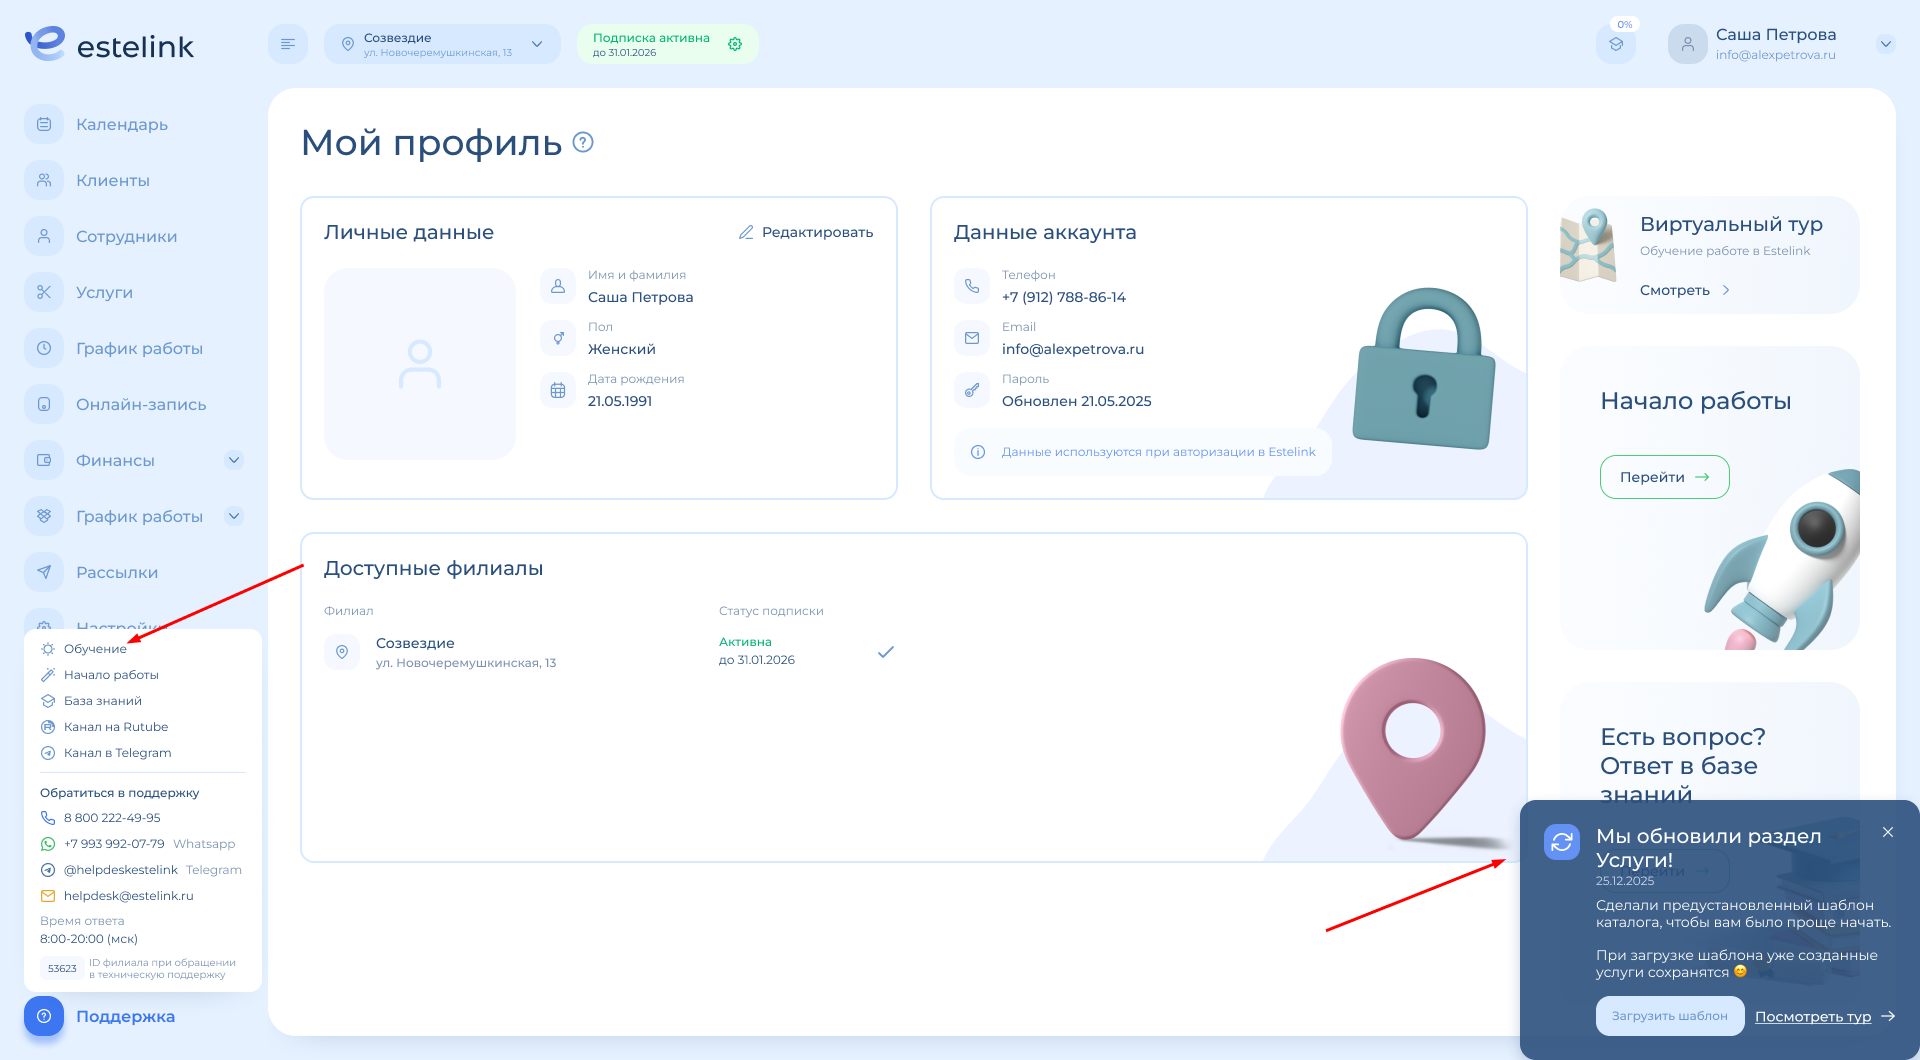Click the sidebar collapse menu icon
Image resolution: width=1920 pixels, height=1060 pixels.
(288, 44)
